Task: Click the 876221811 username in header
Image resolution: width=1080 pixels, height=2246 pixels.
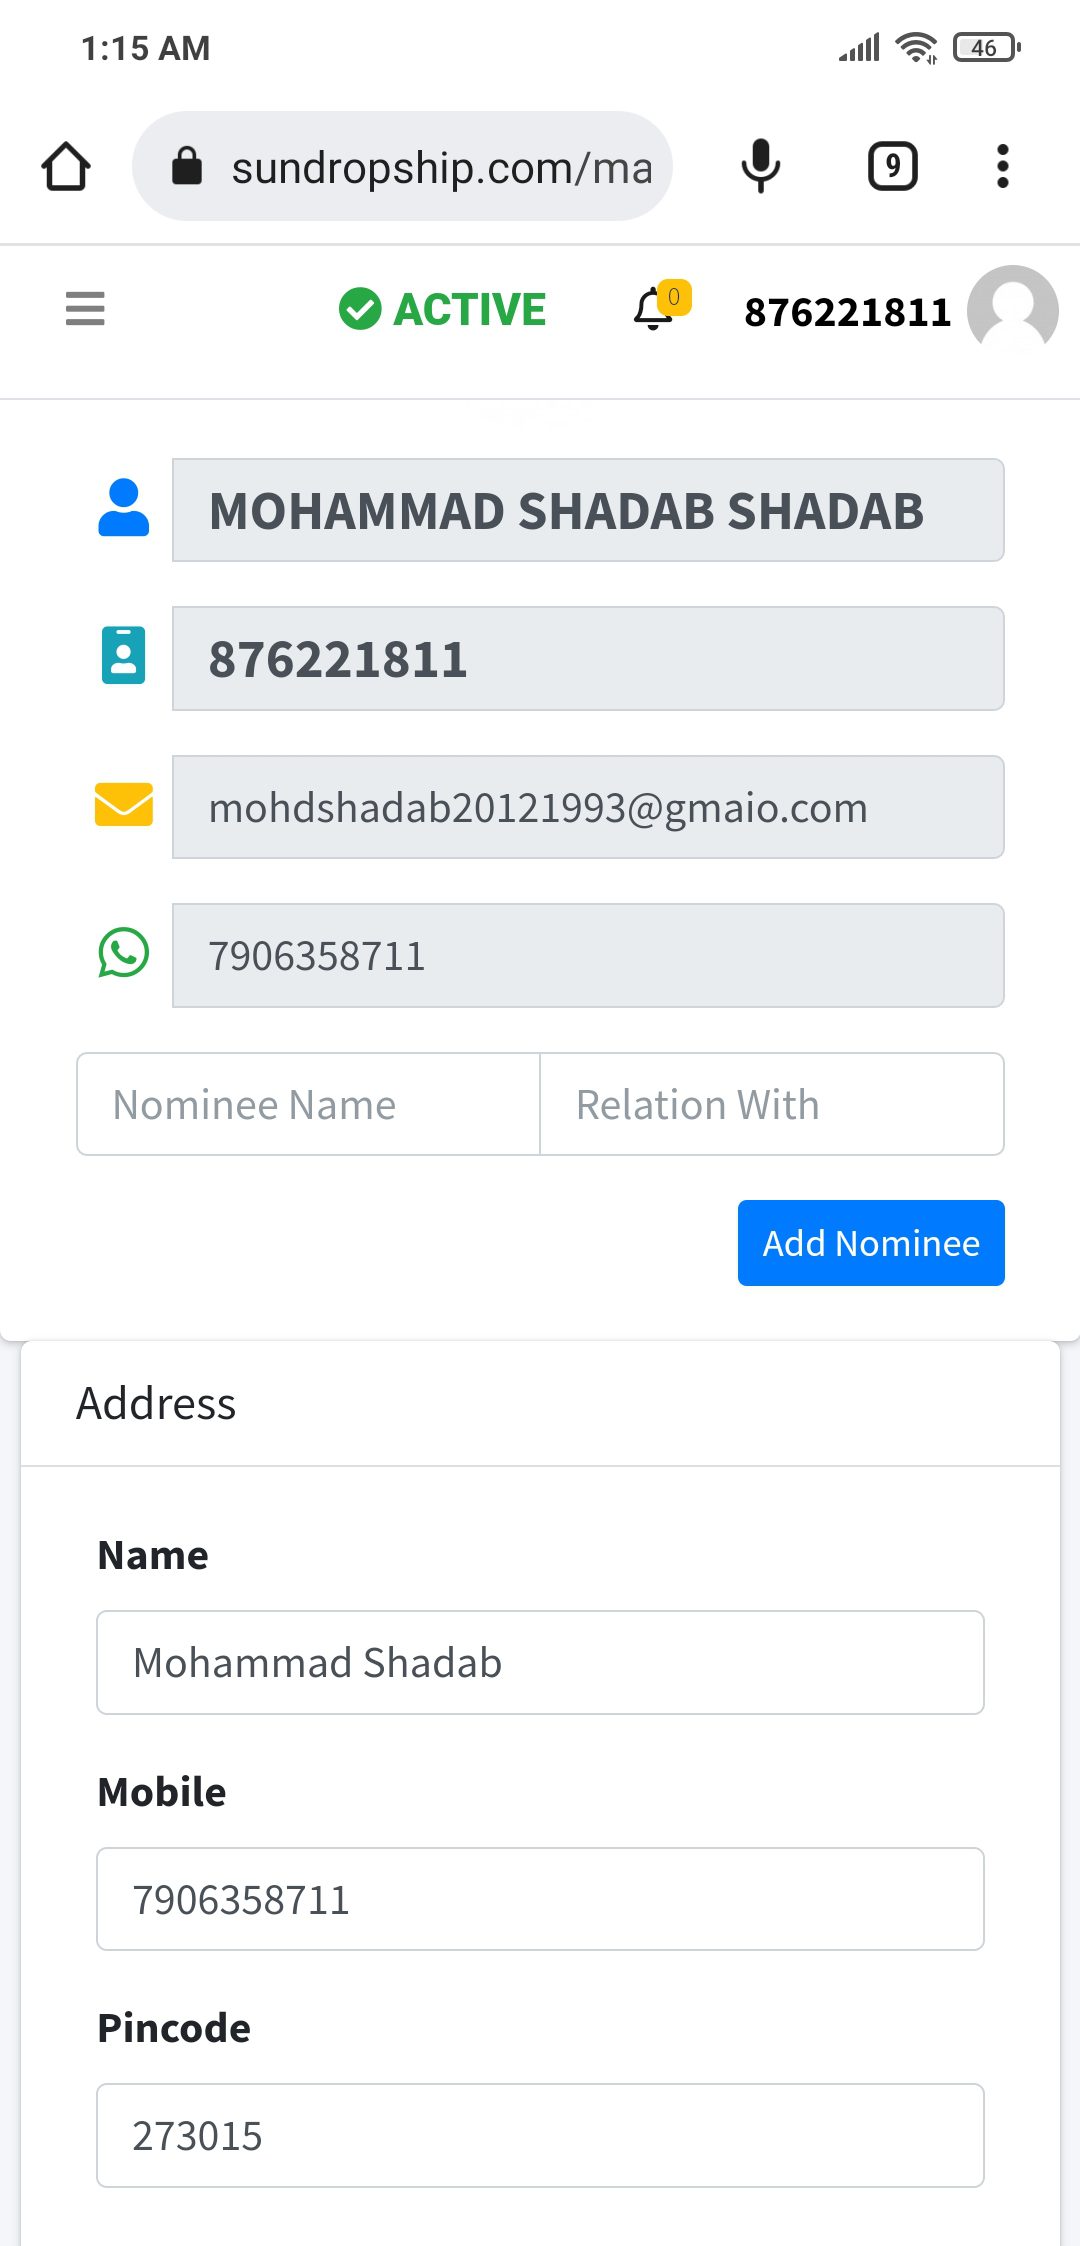Action: coord(847,312)
